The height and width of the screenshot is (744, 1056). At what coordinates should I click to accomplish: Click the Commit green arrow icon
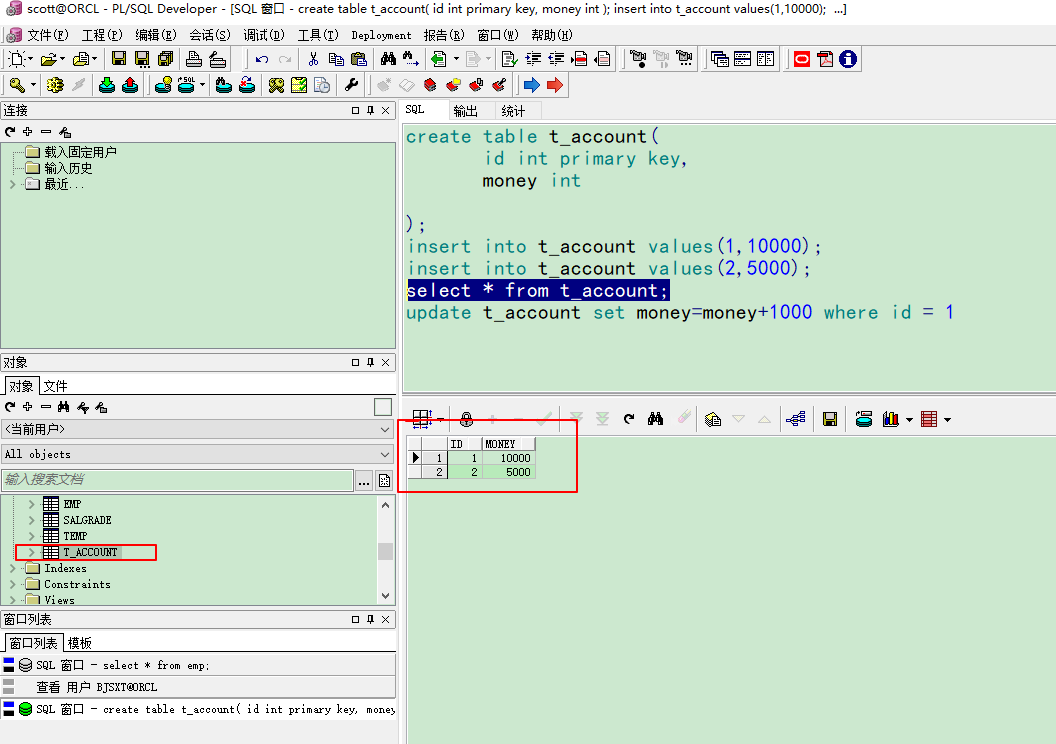(106, 85)
